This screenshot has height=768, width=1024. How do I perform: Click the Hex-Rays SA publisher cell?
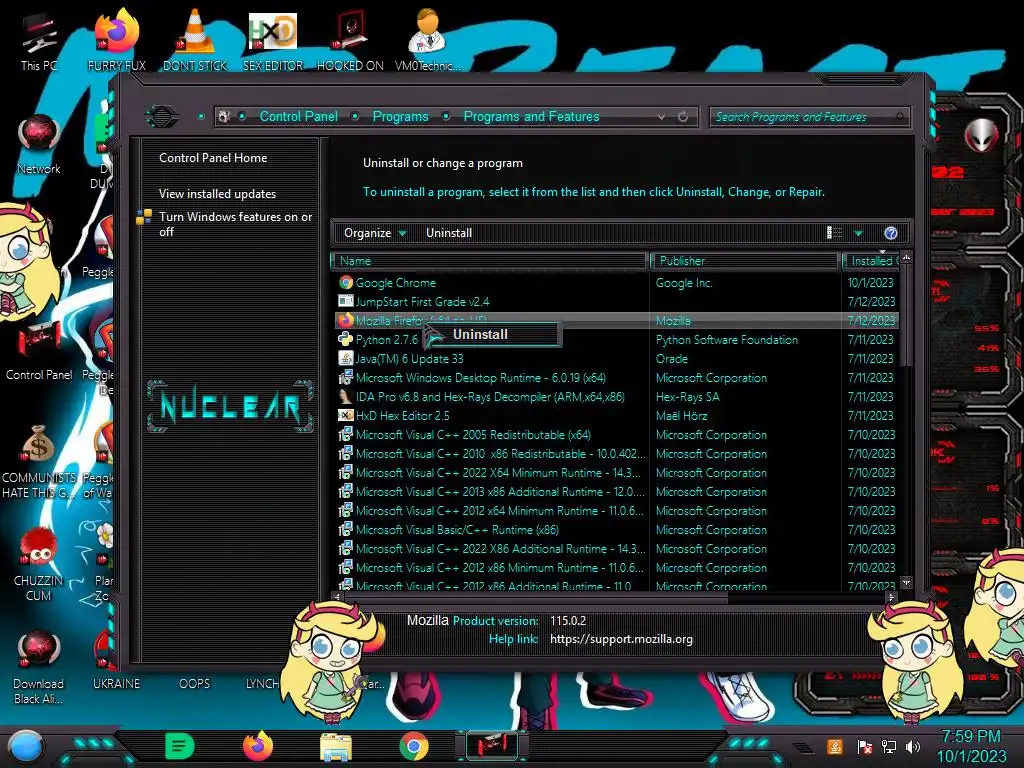(687, 396)
